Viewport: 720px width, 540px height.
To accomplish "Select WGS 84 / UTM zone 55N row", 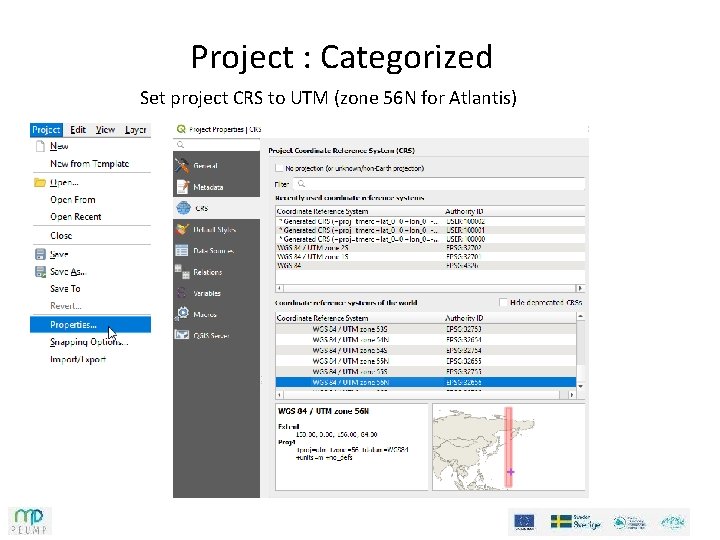I will coord(426,361).
